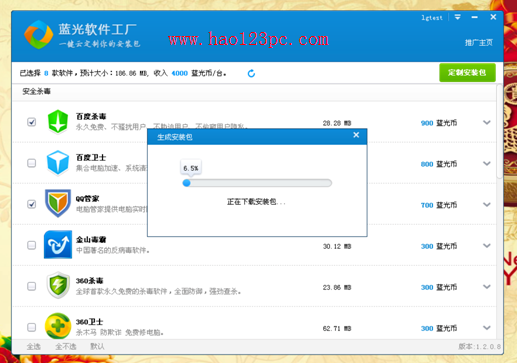This screenshot has height=364, width=517.
Task: Click the 百度卫士 blue cube icon
Action: coord(58,163)
